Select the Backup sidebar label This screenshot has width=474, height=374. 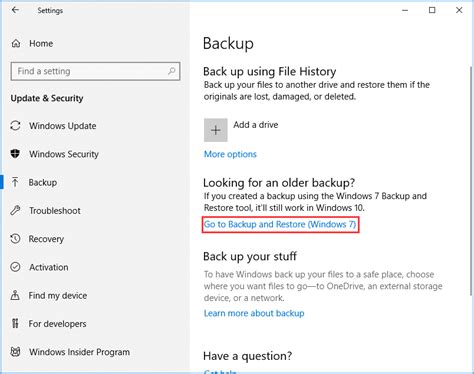coord(43,182)
